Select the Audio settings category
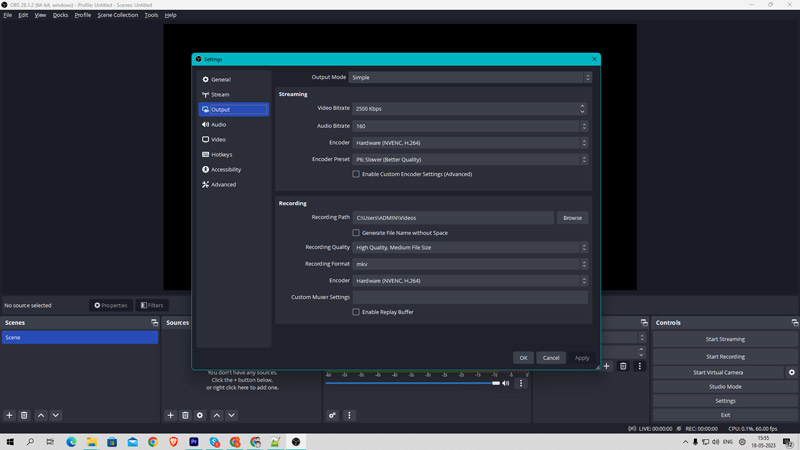This screenshot has height=450, width=800. click(x=233, y=124)
